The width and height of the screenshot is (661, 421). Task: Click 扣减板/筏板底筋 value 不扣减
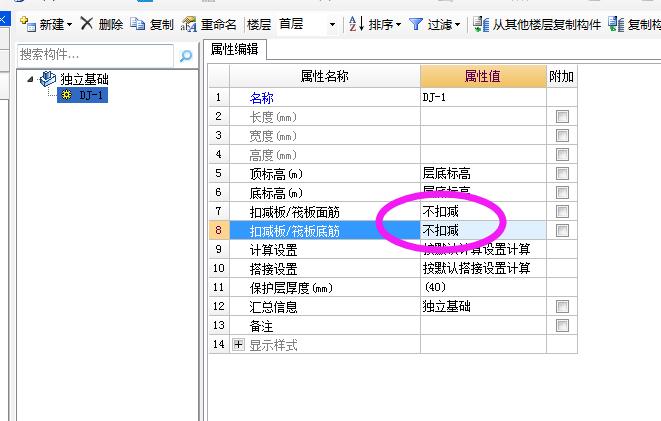point(483,230)
